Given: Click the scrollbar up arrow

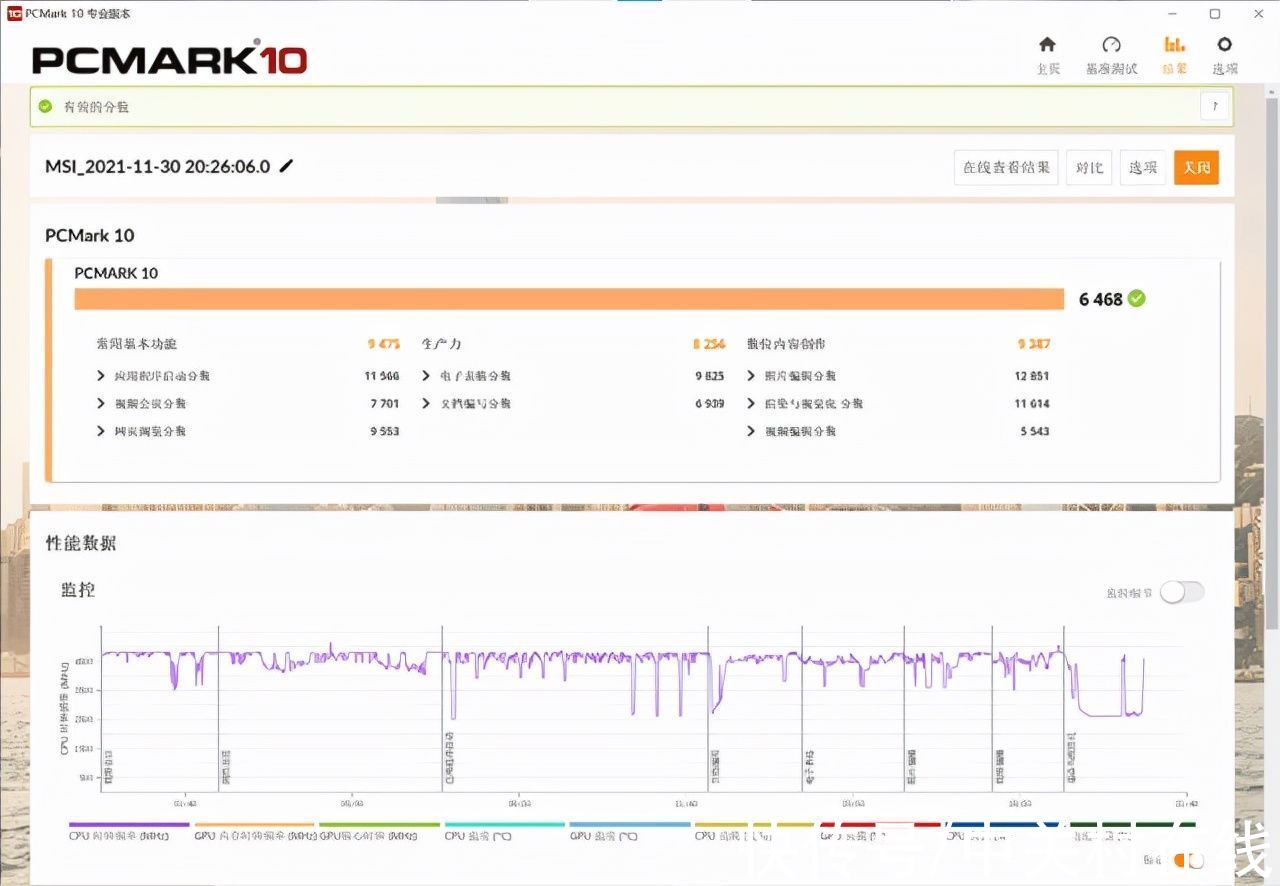Looking at the screenshot, I should 1272,91.
